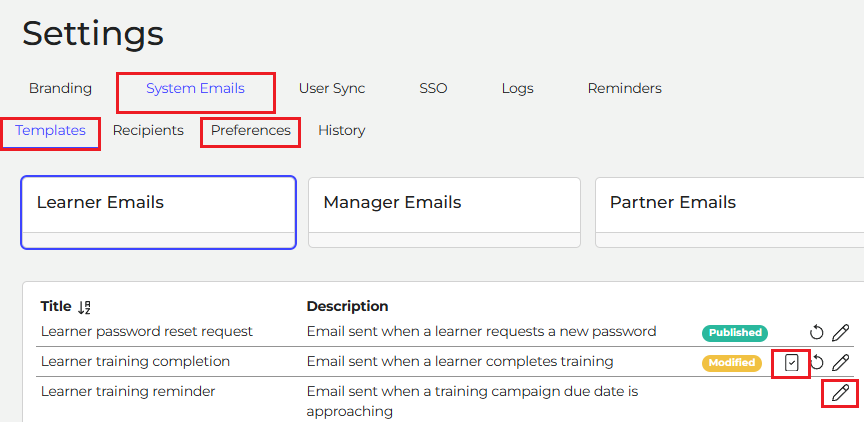Go to the SSO tab

click(433, 88)
